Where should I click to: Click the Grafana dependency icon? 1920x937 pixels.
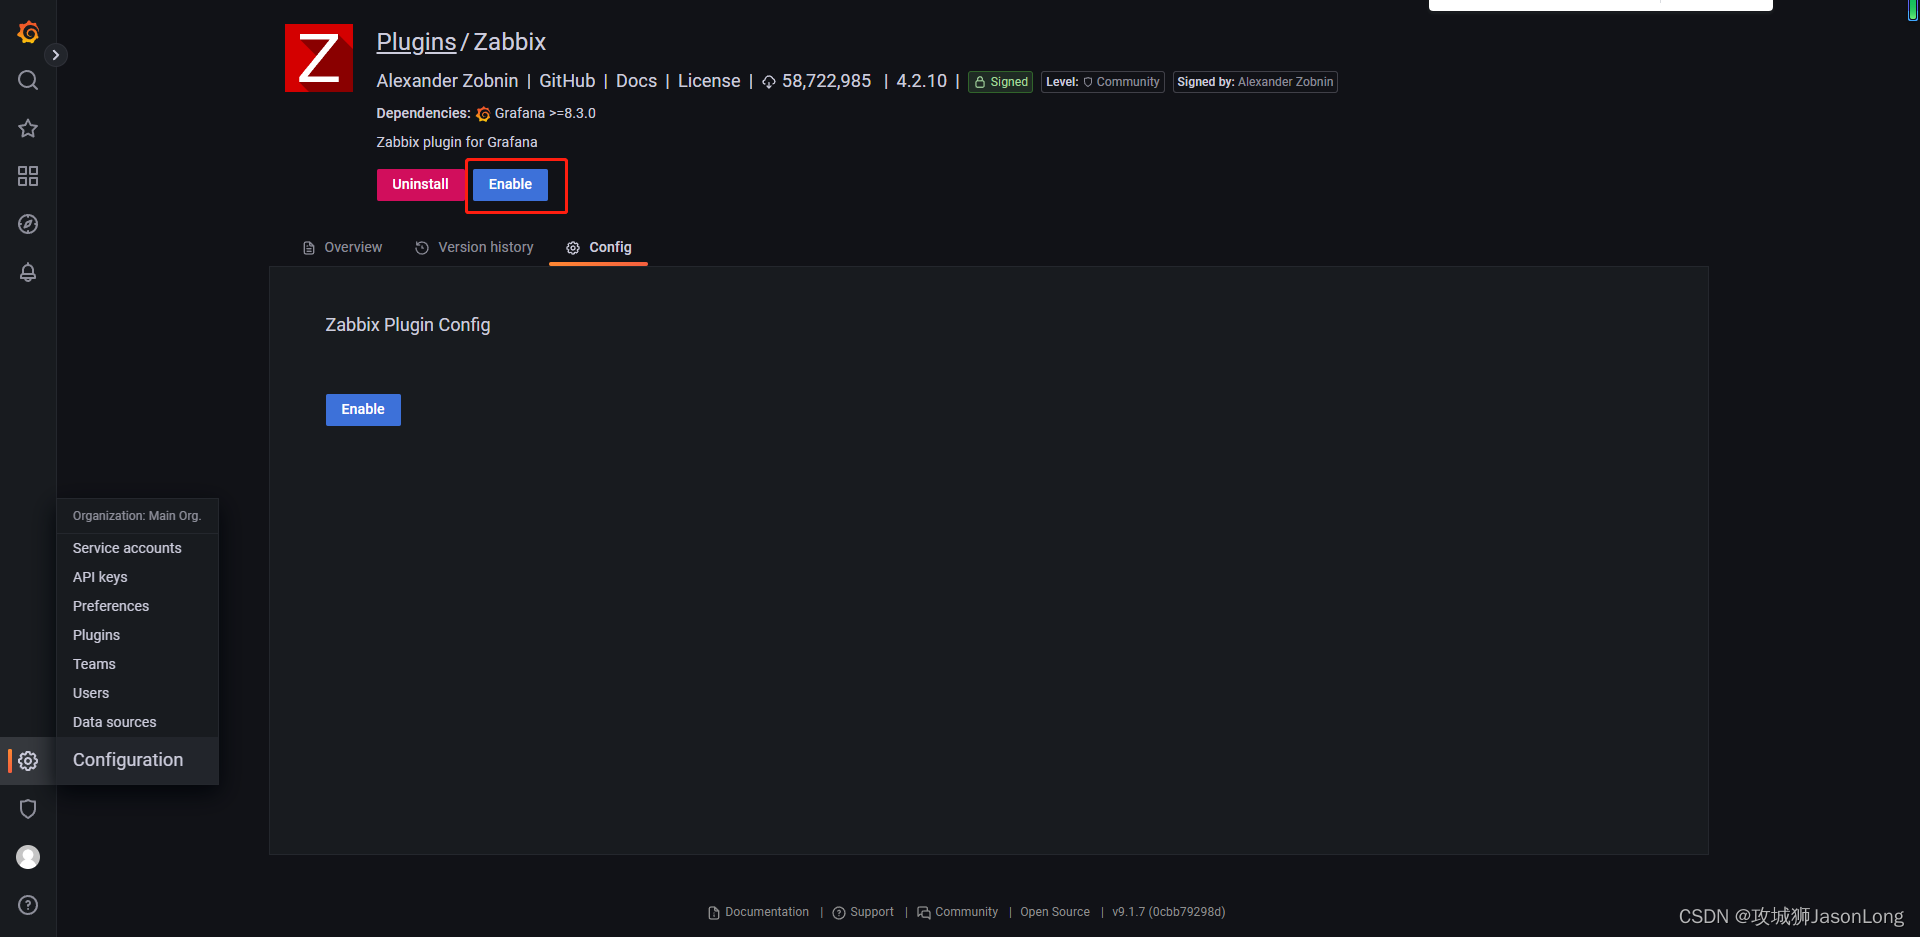tap(483, 114)
